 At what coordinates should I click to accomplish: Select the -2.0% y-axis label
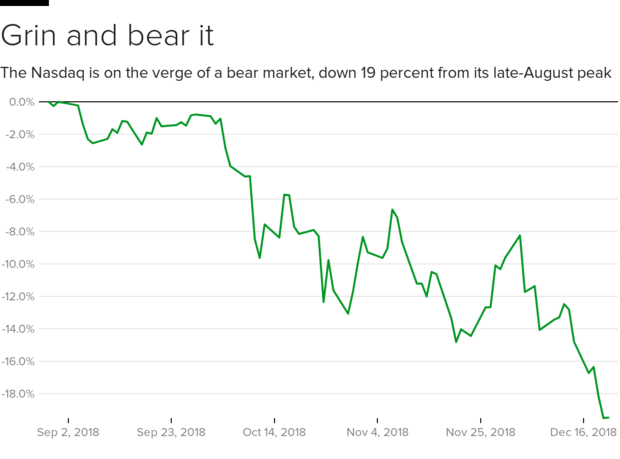(x=19, y=134)
